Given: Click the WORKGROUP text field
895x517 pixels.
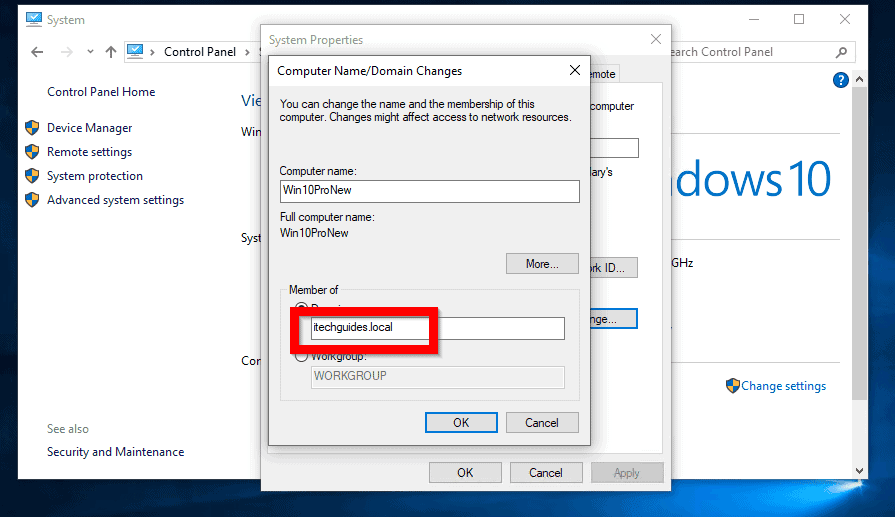Looking at the screenshot, I should coord(438,377).
